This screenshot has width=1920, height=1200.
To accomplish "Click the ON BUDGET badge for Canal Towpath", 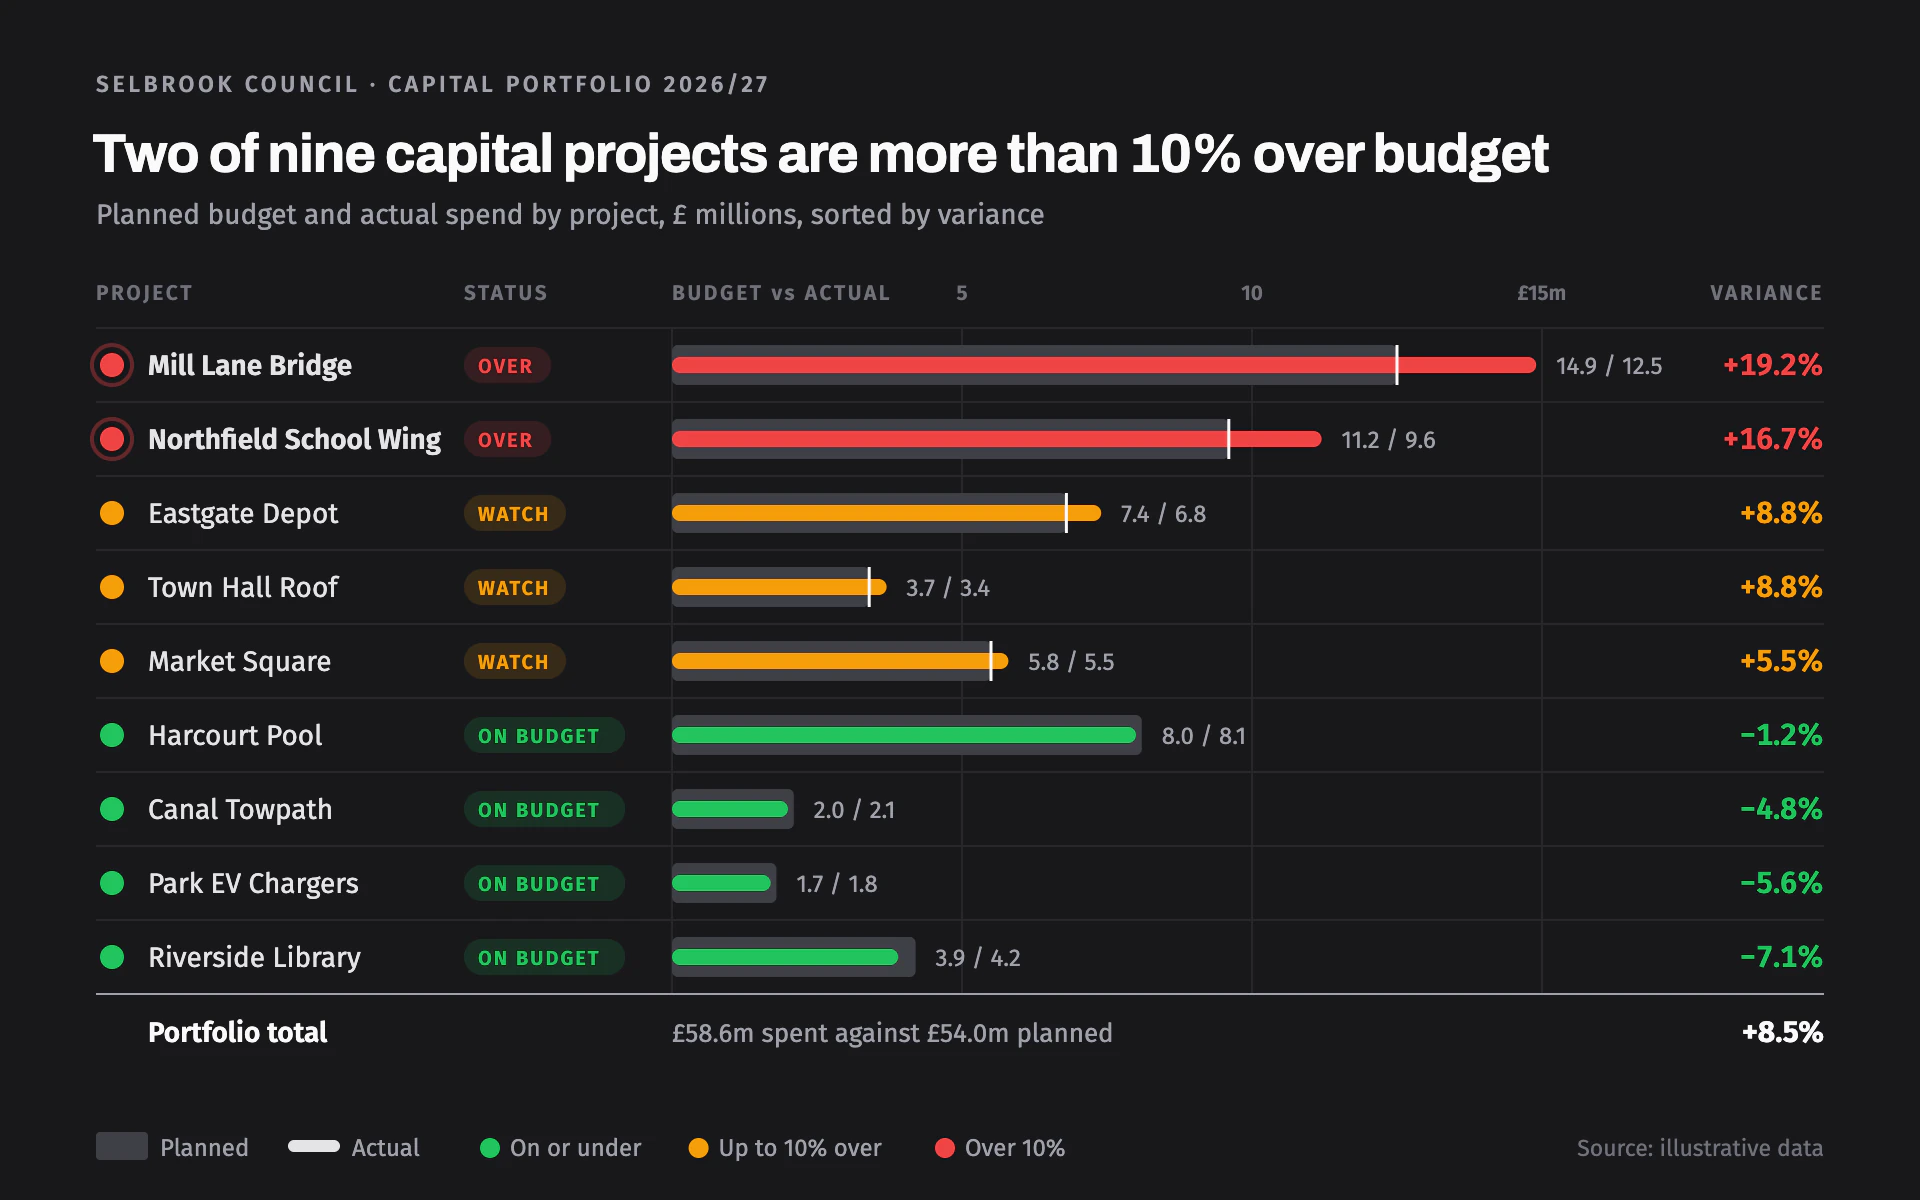I will 544,810.
